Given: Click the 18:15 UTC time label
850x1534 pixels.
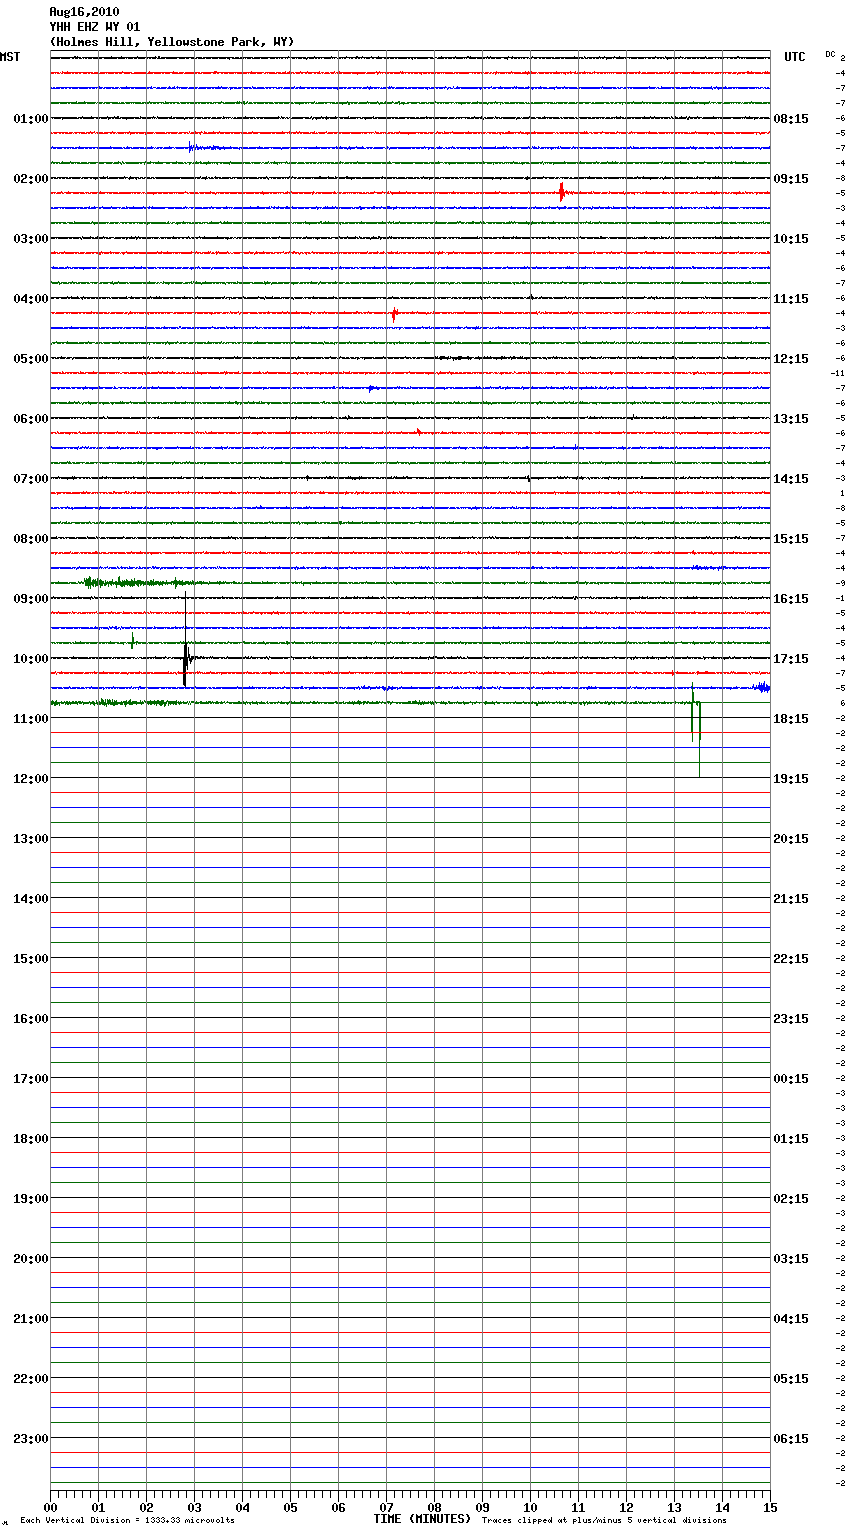Looking at the screenshot, I should [791, 718].
